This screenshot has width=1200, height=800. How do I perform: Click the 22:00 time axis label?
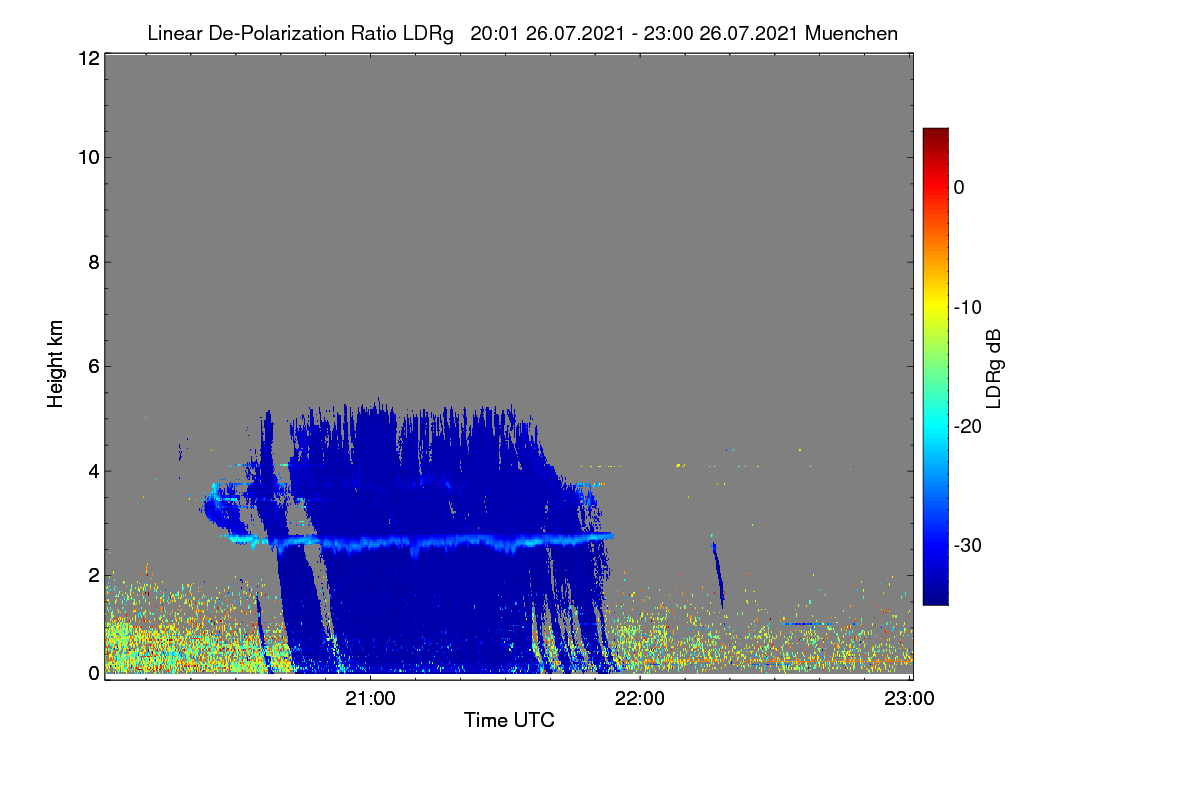[x=640, y=698]
